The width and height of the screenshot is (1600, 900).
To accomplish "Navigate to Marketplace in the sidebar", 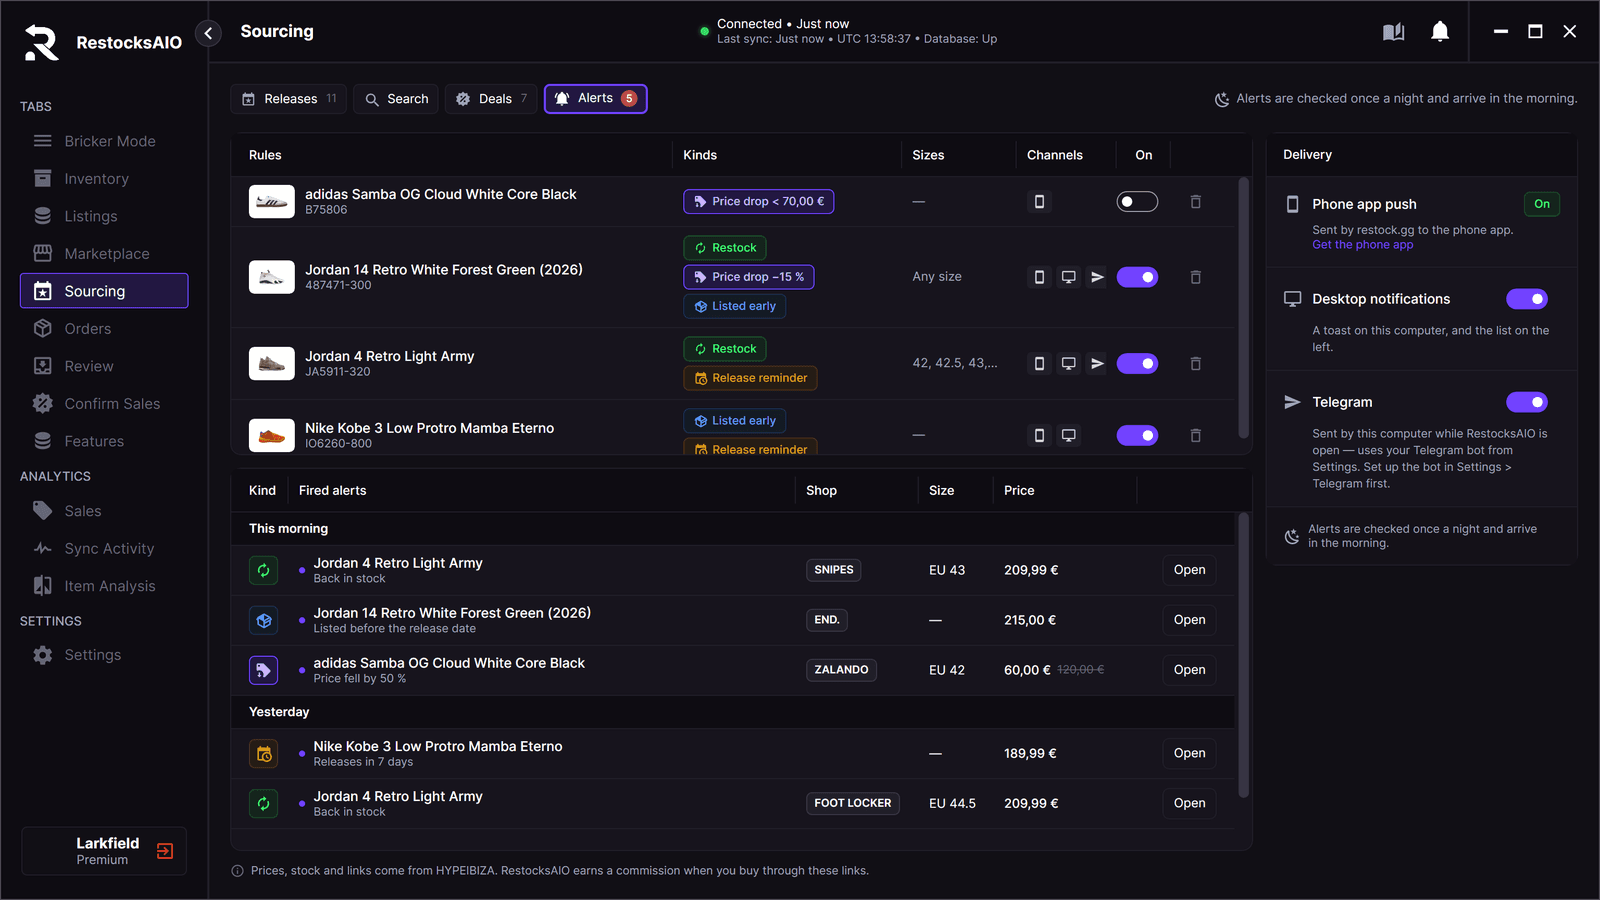I will [x=104, y=254].
